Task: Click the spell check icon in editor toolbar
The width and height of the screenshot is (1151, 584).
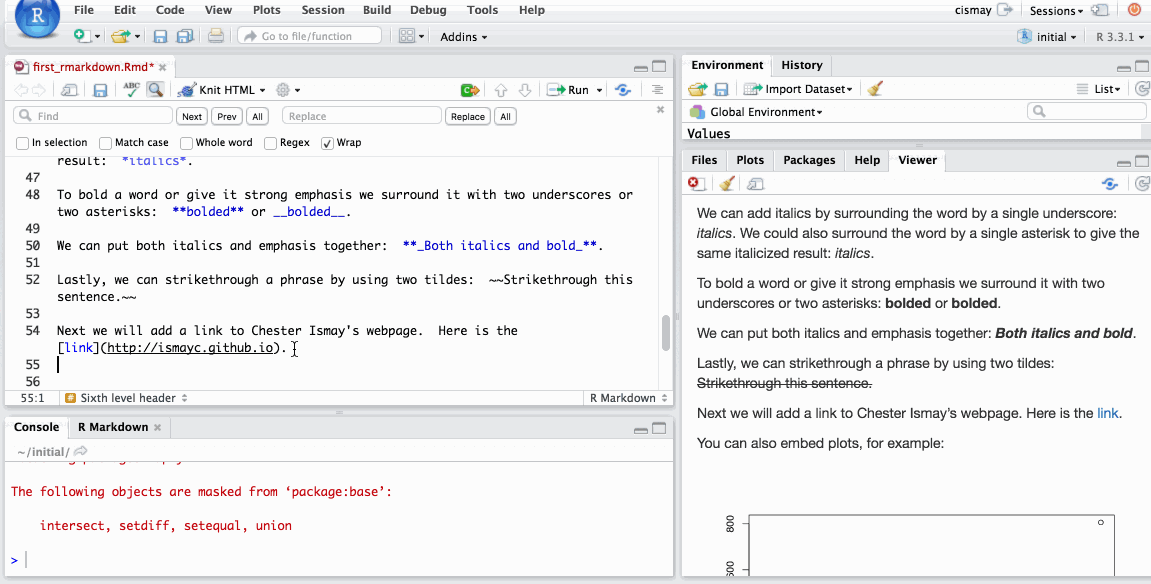Action: click(131, 90)
